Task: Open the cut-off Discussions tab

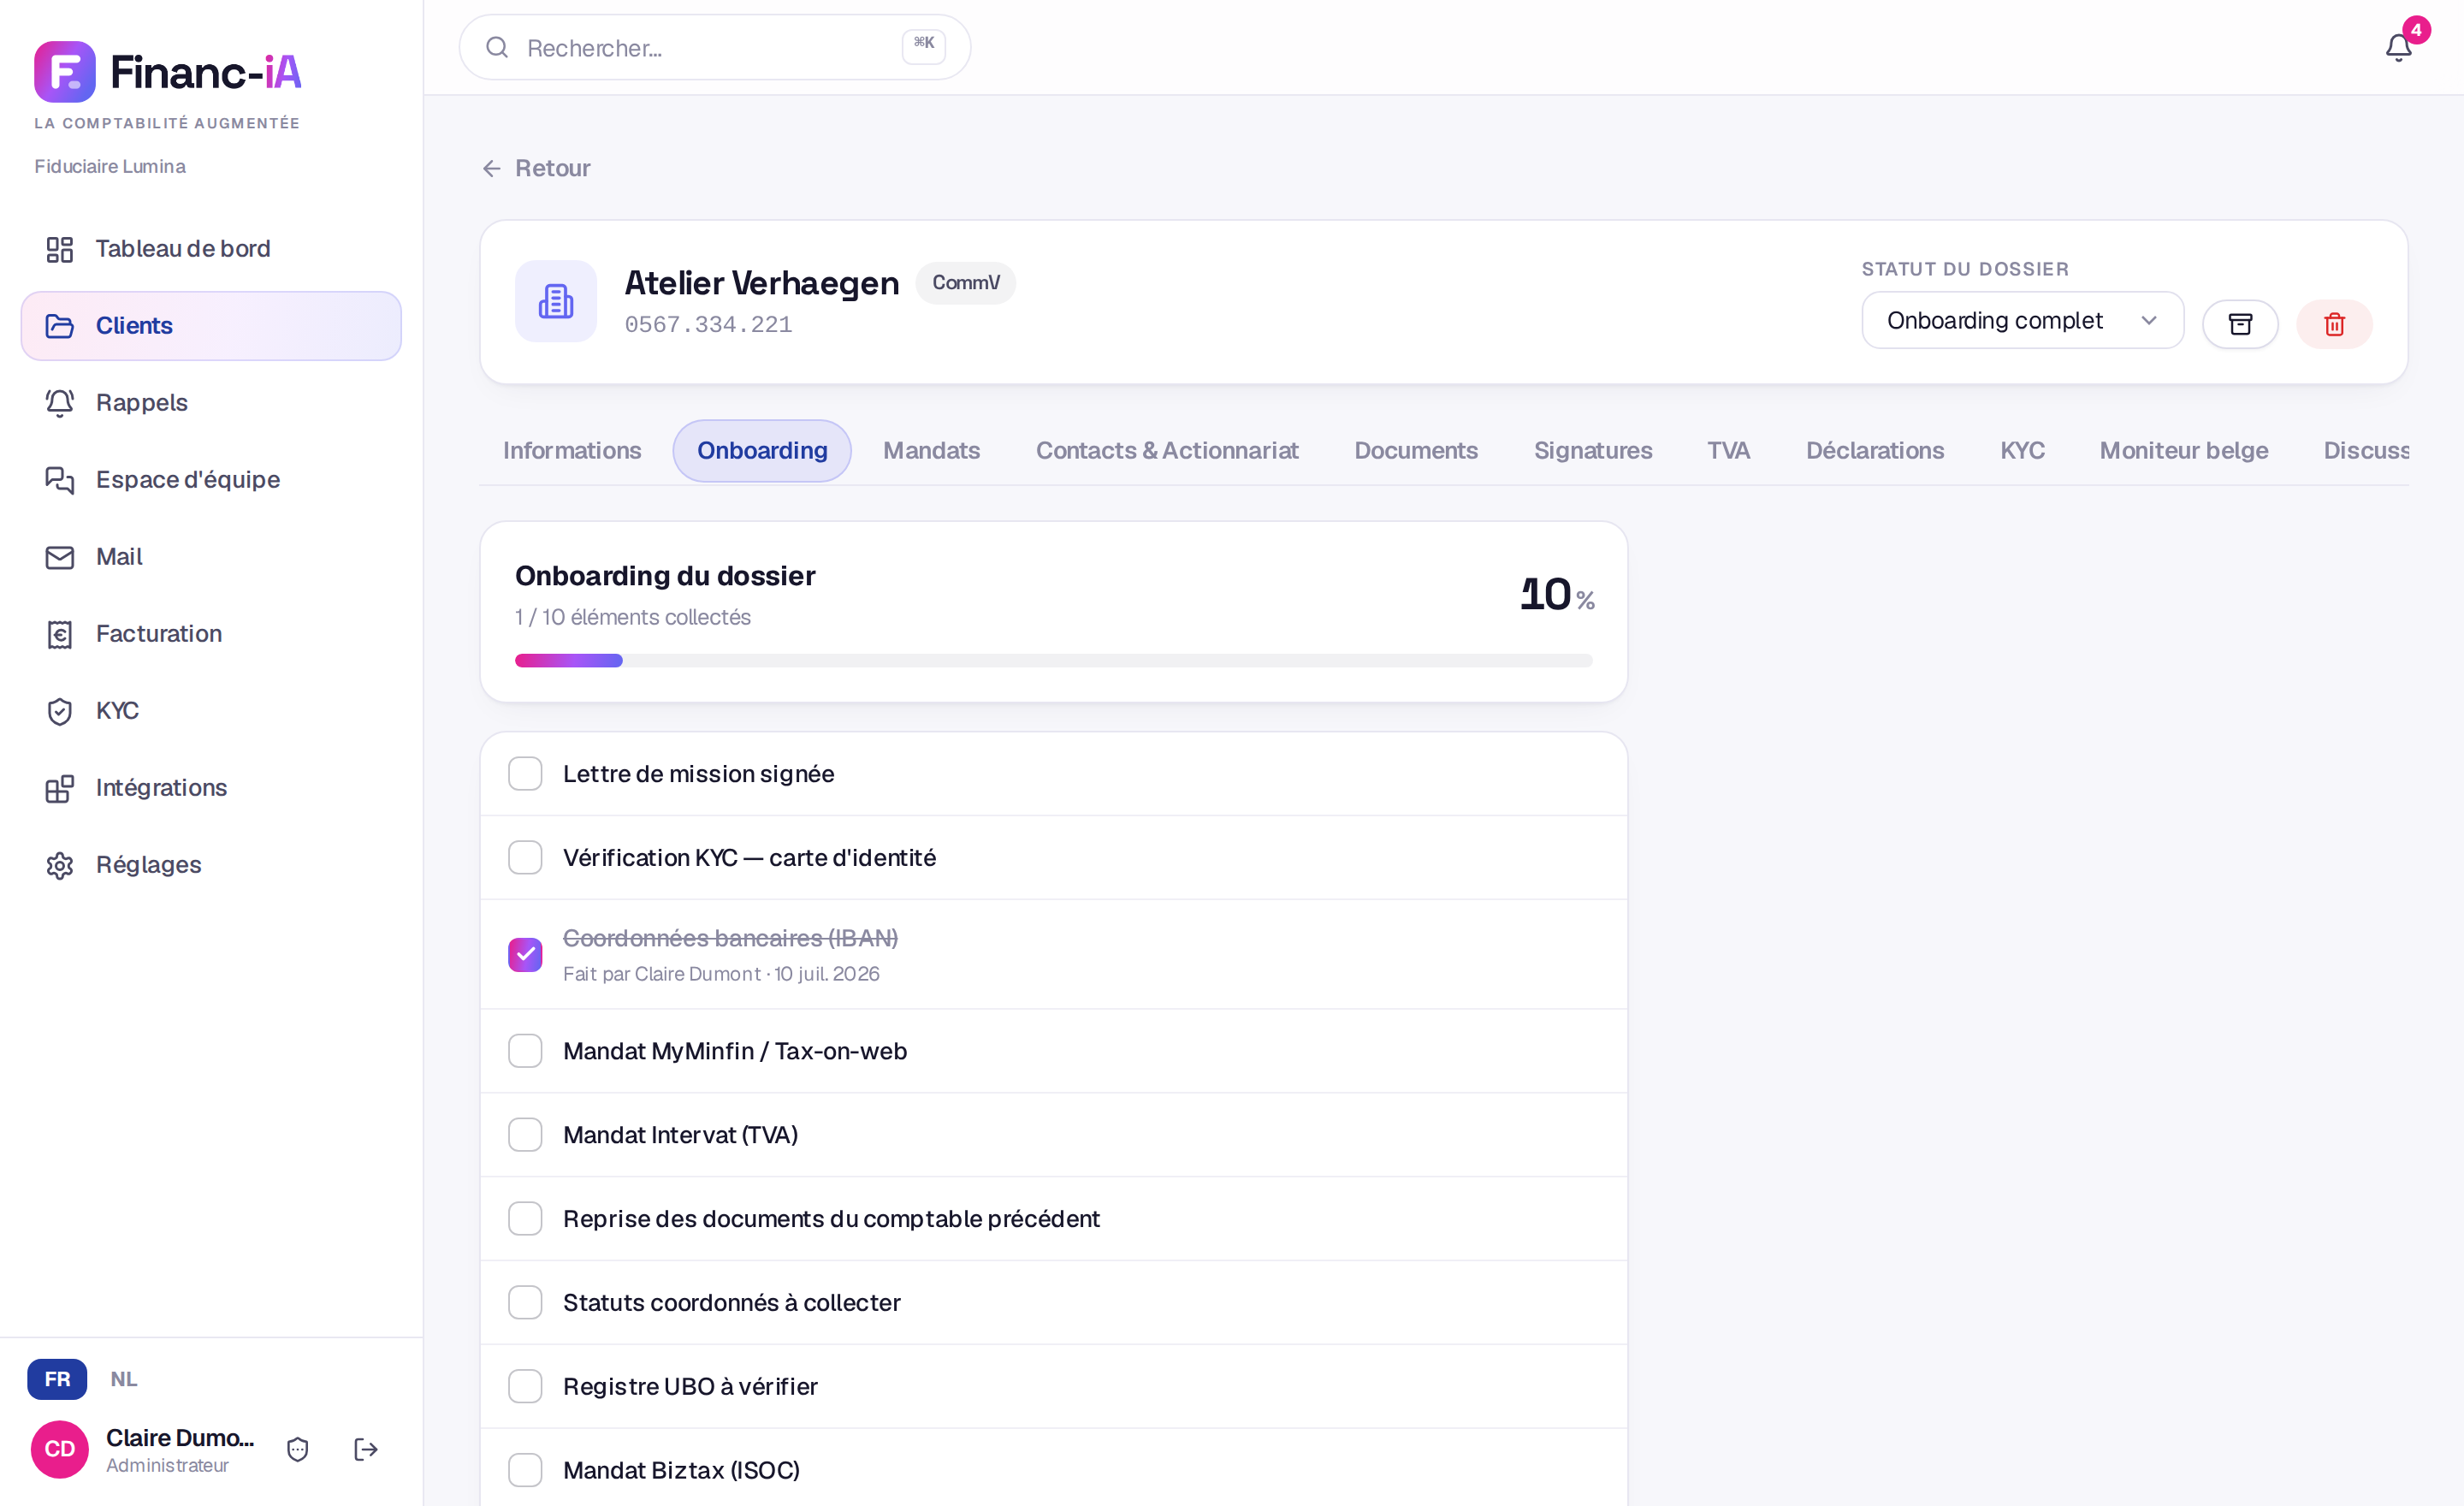Action: [x=2365, y=451]
